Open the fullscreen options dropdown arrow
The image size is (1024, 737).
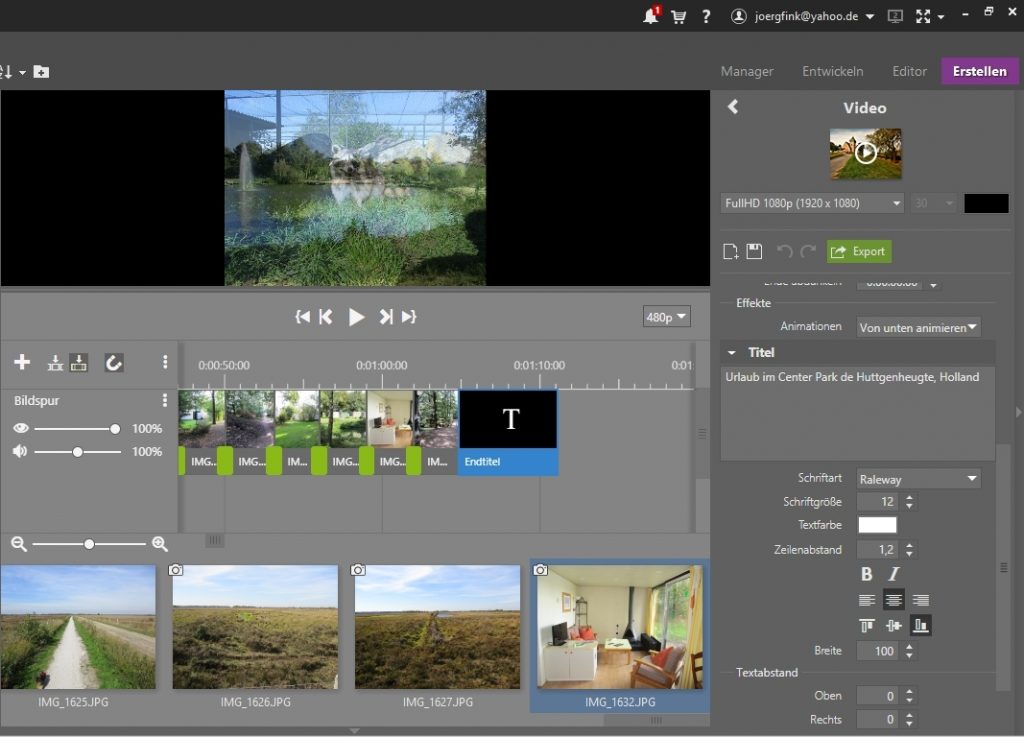point(940,17)
